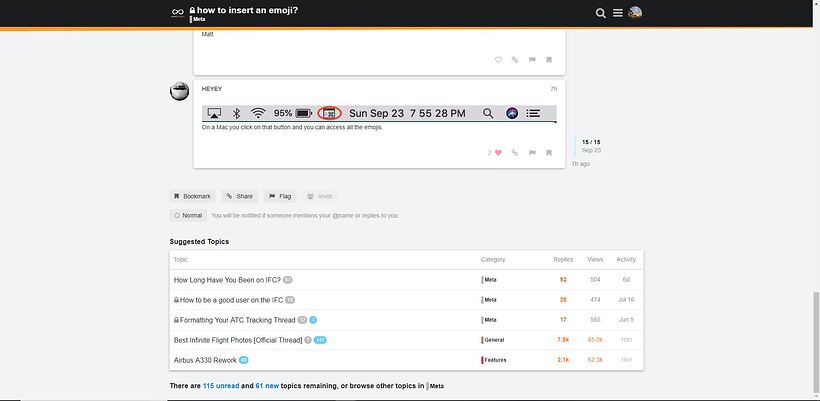The height and width of the screenshot is (401, 820).
Task: Like Matt's post with the heart icon
Action: [498, 60]
